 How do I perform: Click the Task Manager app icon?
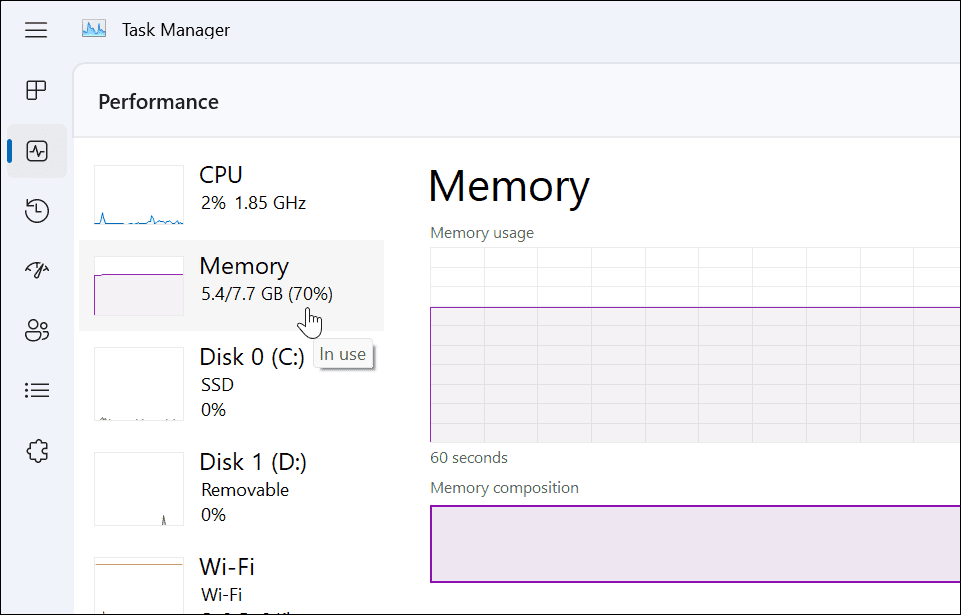(94, 29)
